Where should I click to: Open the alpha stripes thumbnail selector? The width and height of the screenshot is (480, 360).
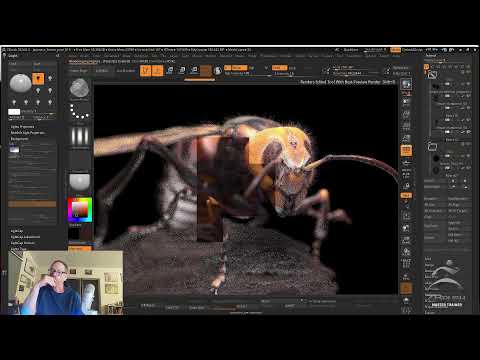click(x=79, y=136)
